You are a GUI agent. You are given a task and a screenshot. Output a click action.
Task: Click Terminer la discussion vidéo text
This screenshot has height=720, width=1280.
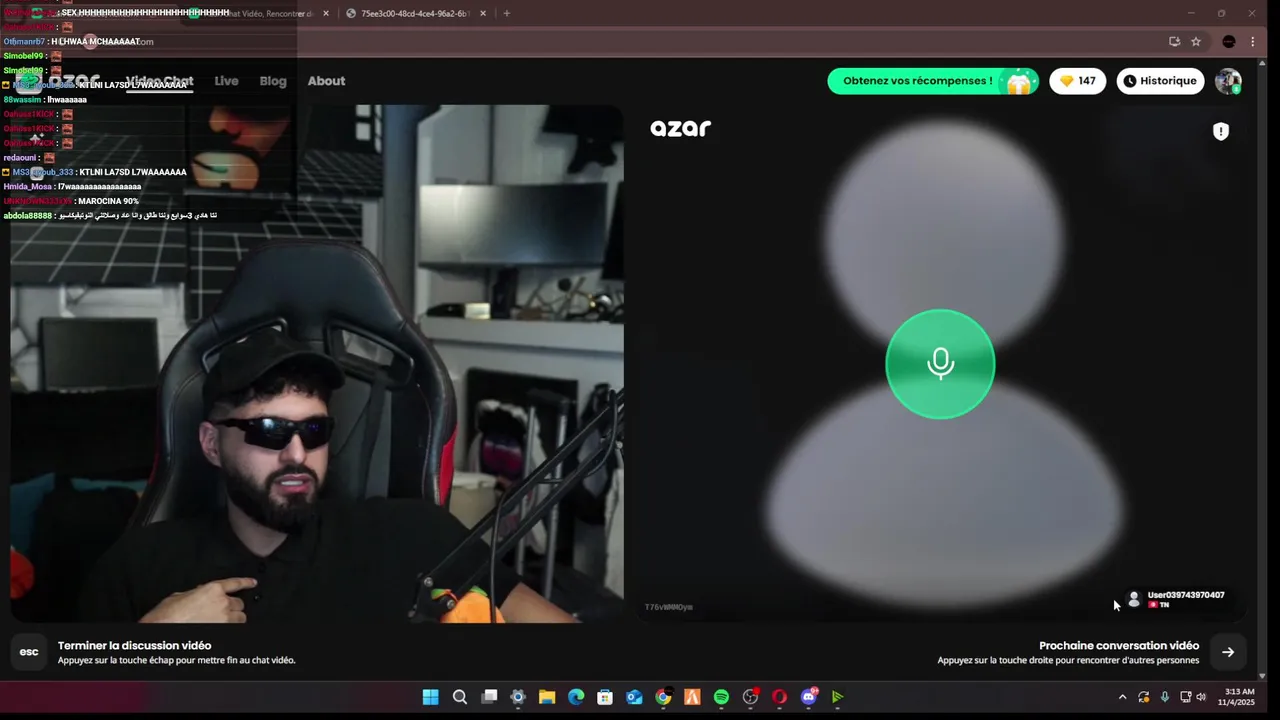click(135, 646)
